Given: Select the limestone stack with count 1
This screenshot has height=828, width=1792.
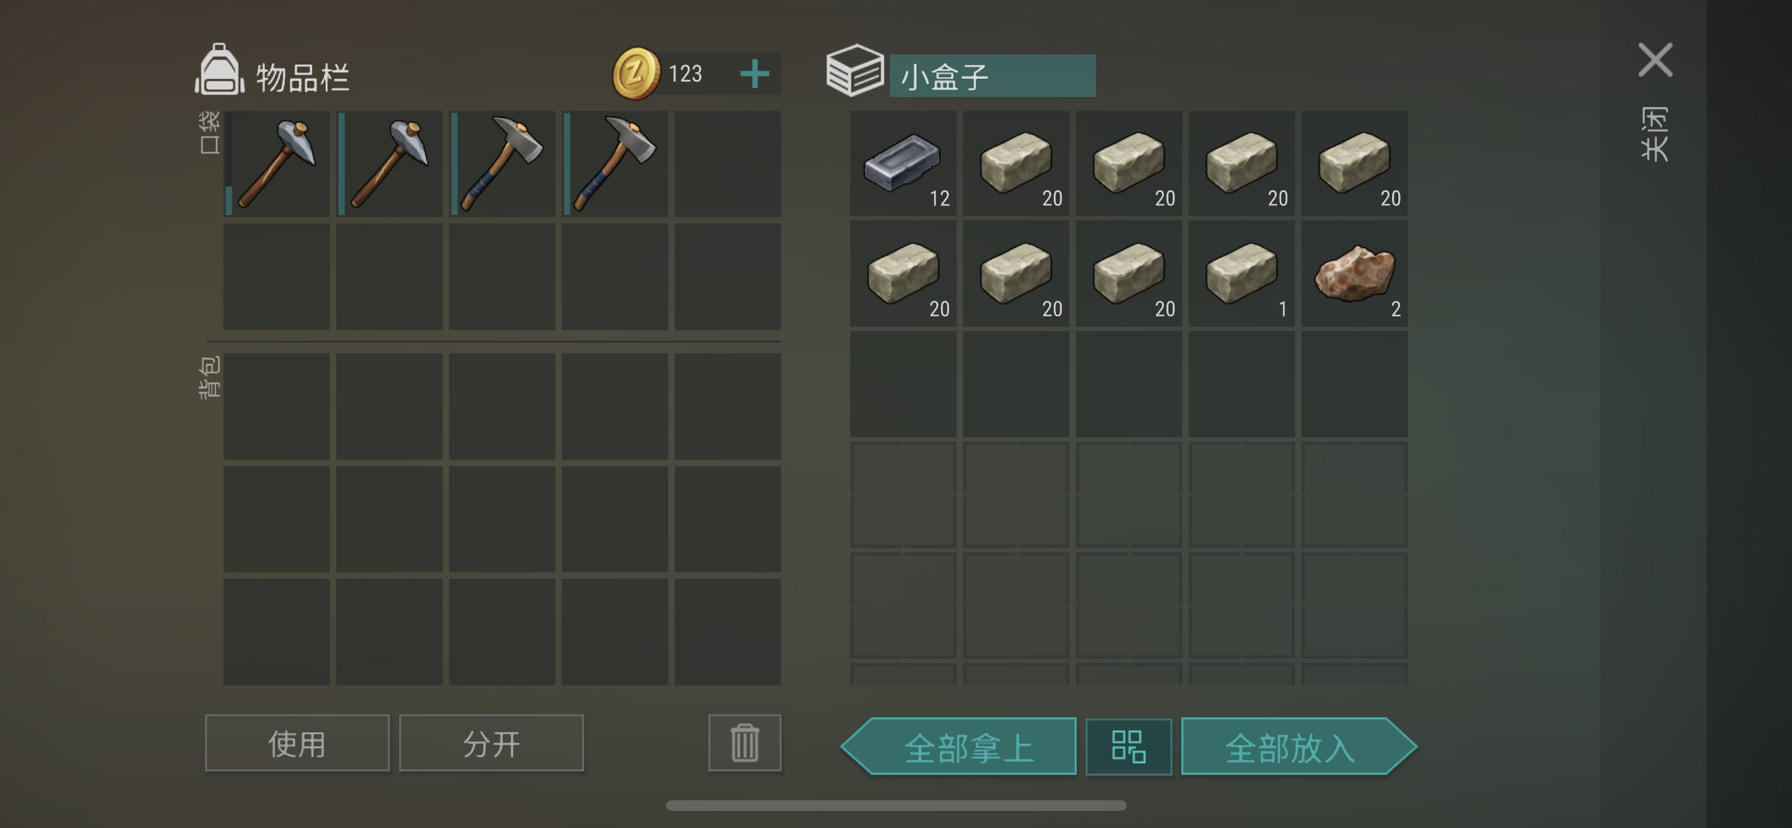Looking at the screenshot, I should tap(1241, 274).
